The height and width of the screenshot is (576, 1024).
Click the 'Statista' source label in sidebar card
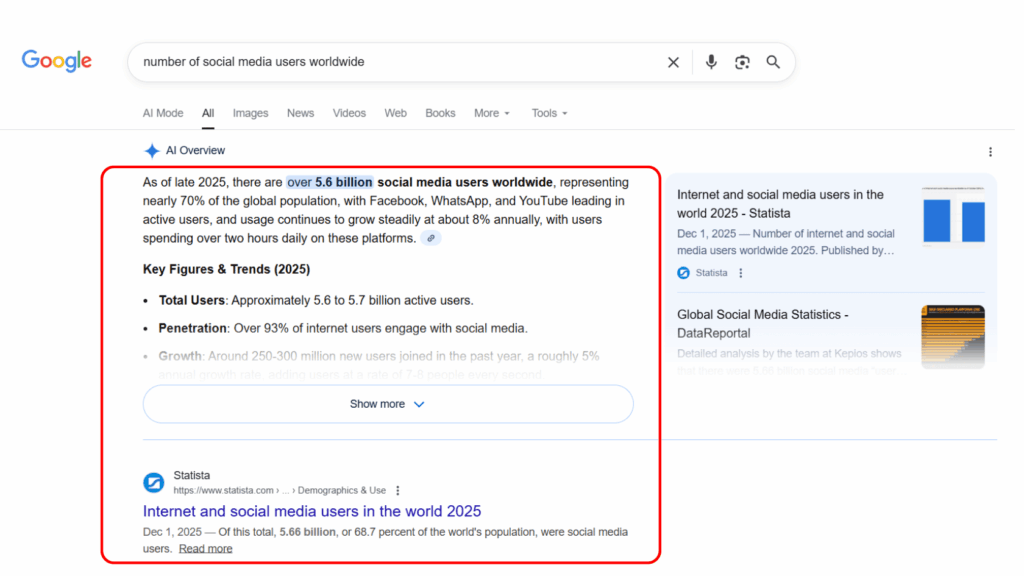tap(711, 273)
